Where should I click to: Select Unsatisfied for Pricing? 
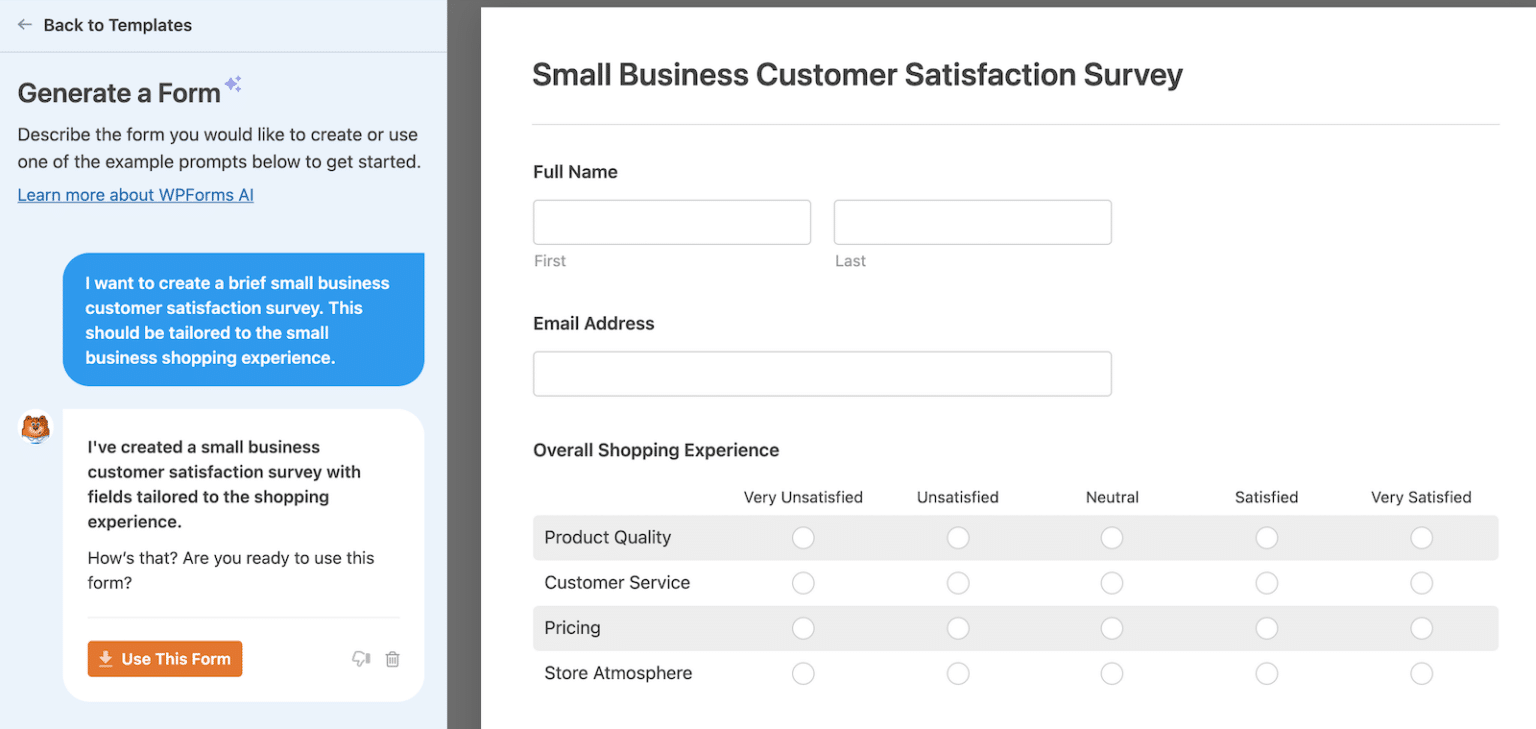(958, 629)
